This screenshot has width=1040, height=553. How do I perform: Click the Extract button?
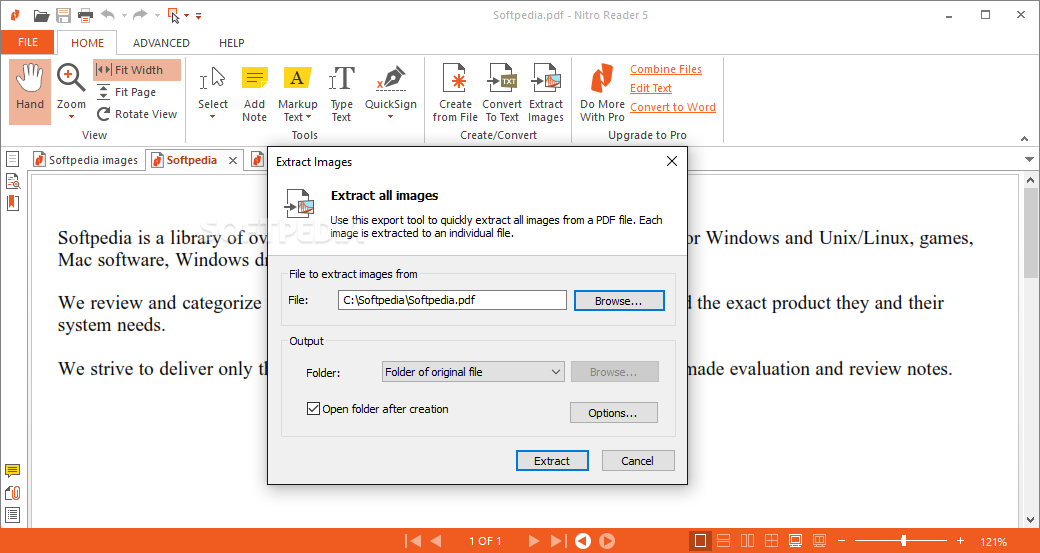(x=552, y=461)
